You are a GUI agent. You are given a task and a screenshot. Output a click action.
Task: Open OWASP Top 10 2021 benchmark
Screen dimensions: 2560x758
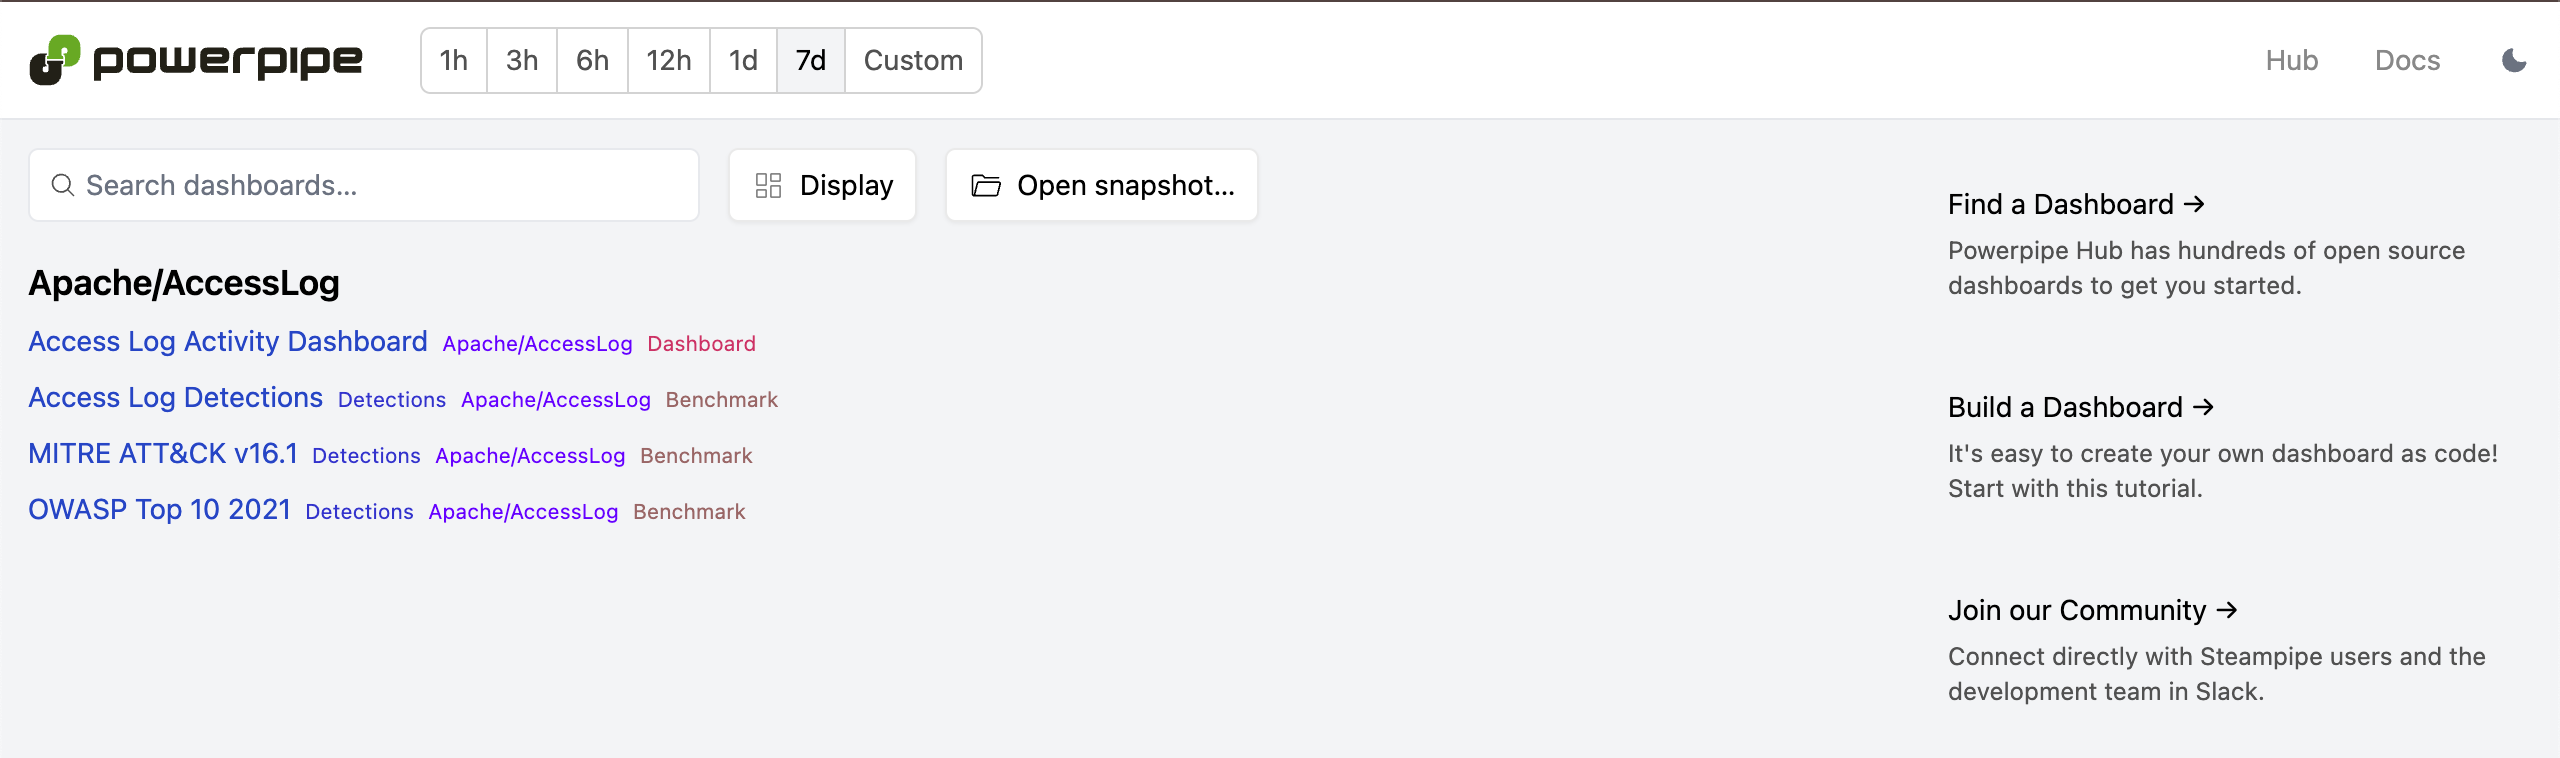click(159, 510)
